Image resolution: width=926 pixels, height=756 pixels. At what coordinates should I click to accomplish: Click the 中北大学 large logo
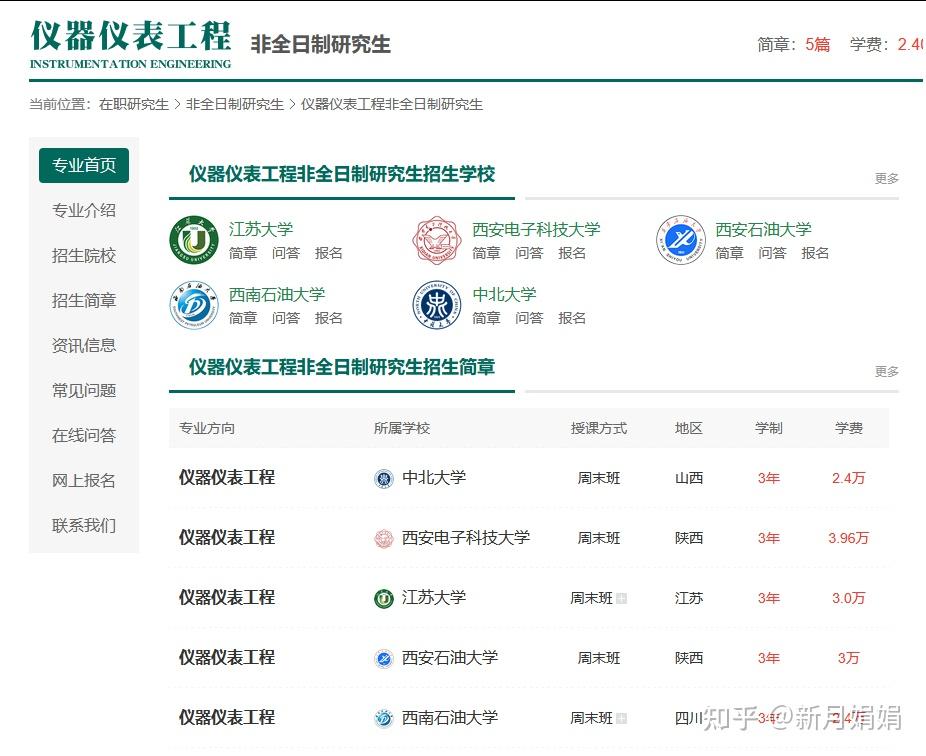(436, 305)
